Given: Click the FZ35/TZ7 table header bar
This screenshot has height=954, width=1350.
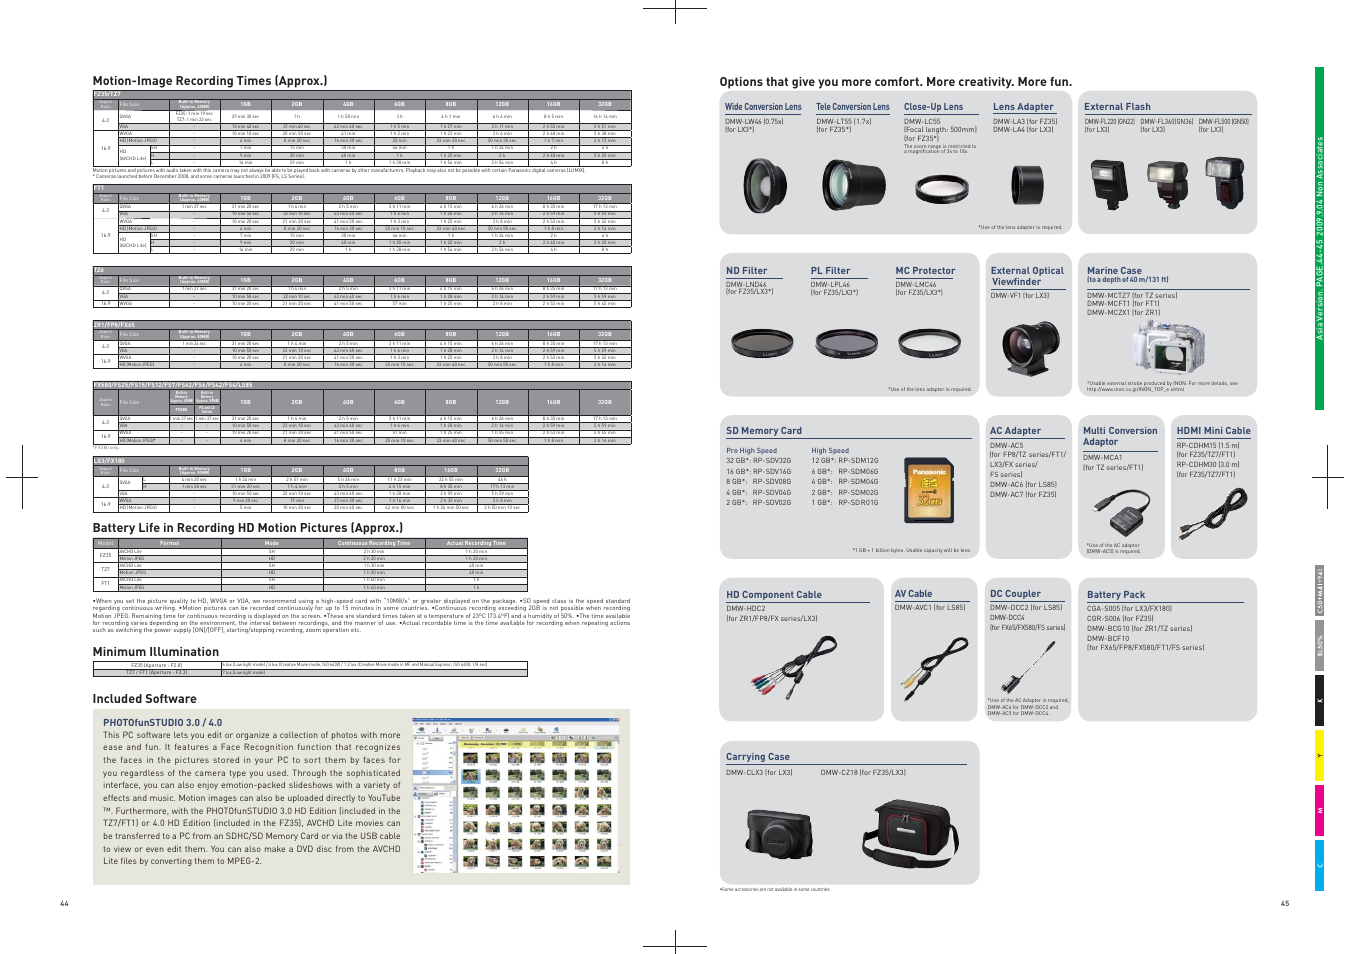Looking at the screenshot, I should [362, 95].
